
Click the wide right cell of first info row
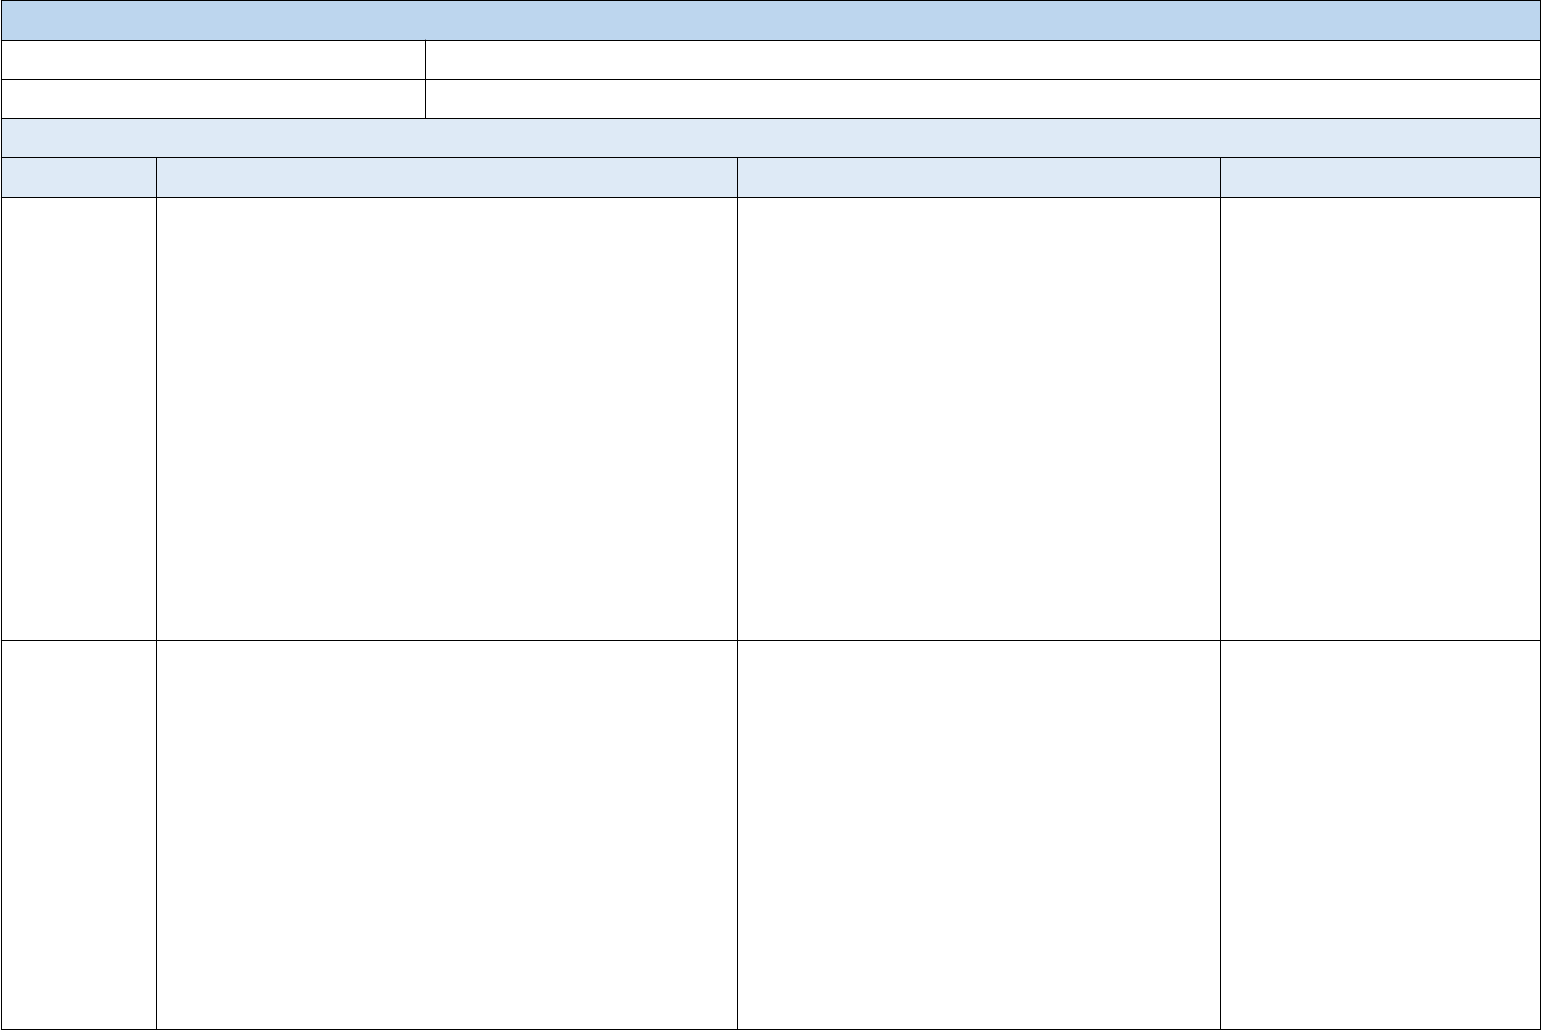(x=982, y=60)
